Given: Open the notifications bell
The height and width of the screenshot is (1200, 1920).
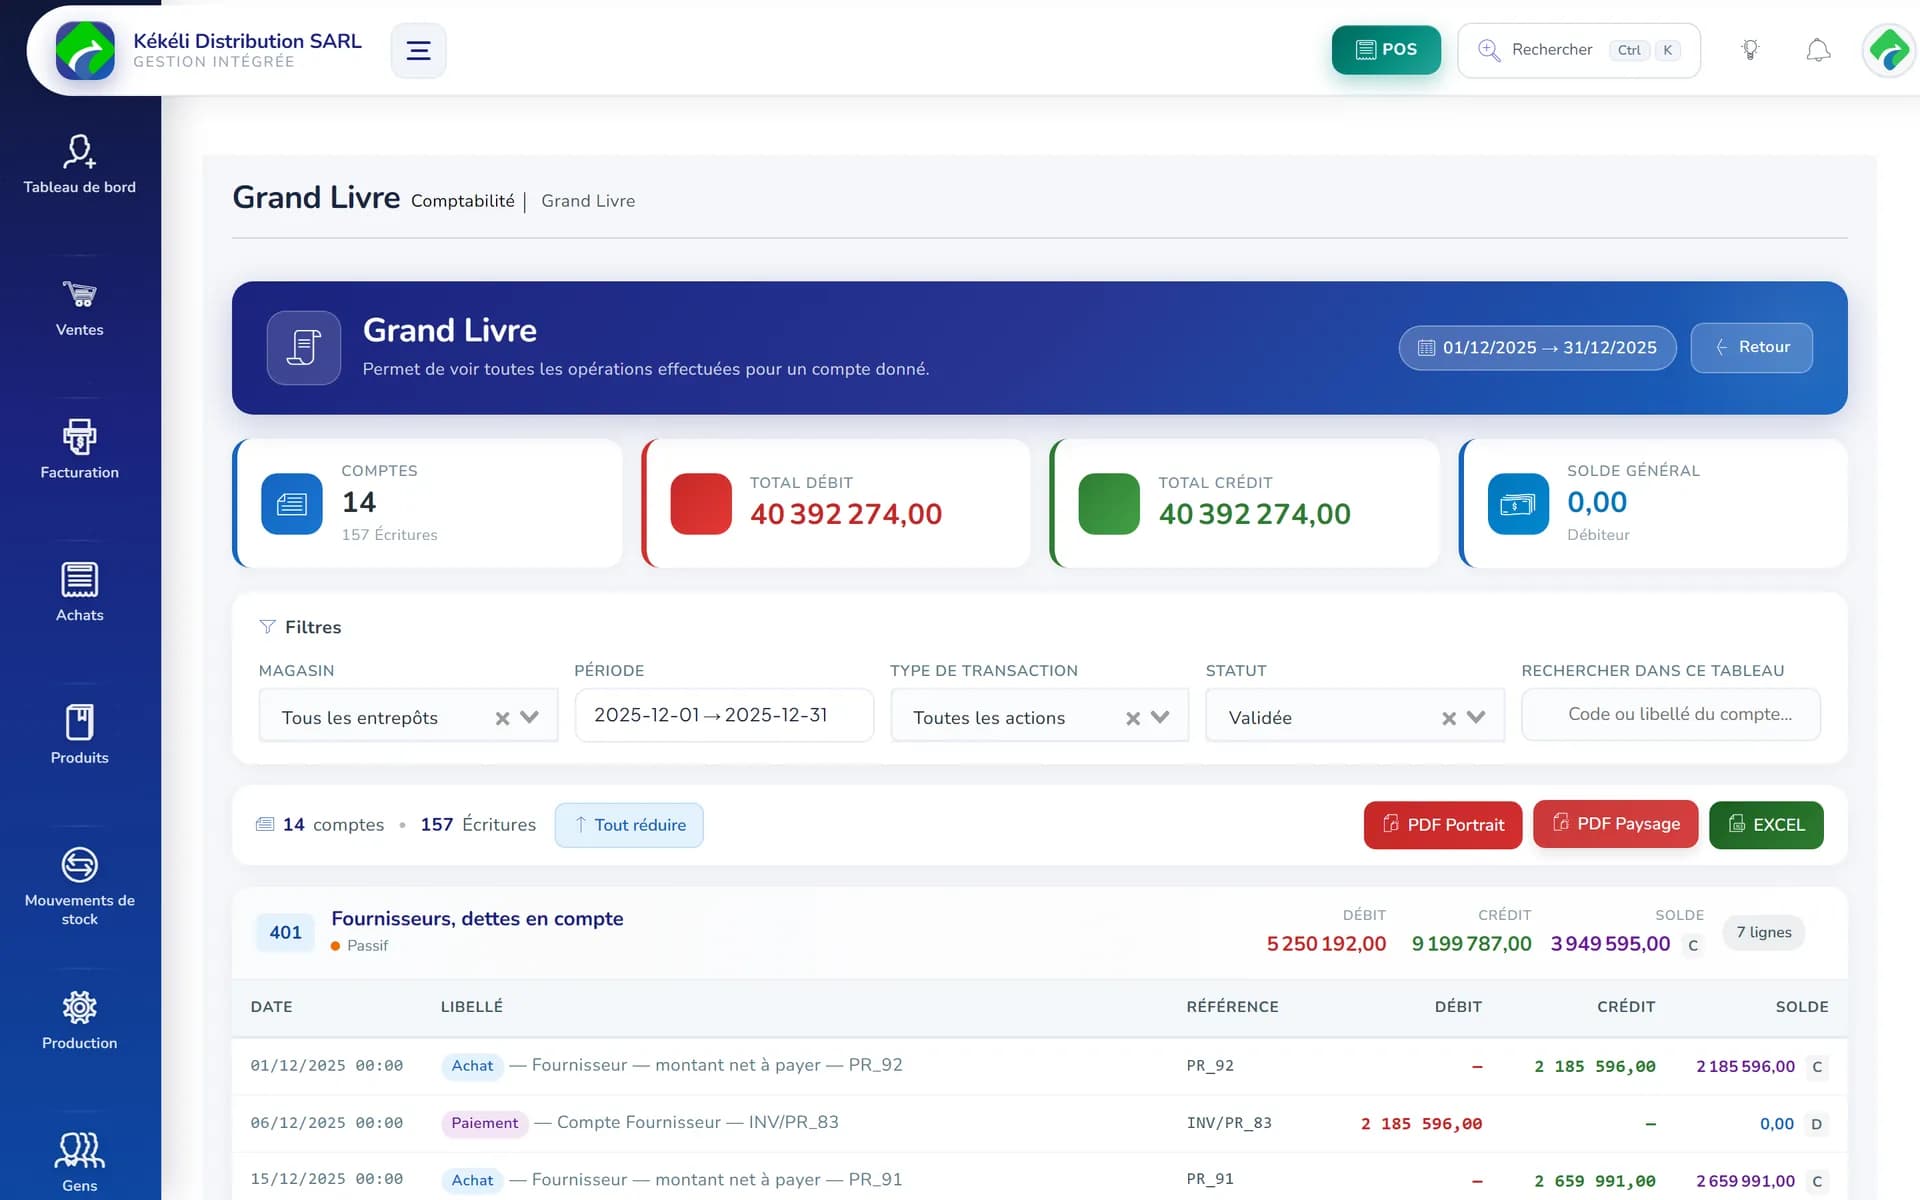Looking at the screenshot, I should coord(1818,50).
